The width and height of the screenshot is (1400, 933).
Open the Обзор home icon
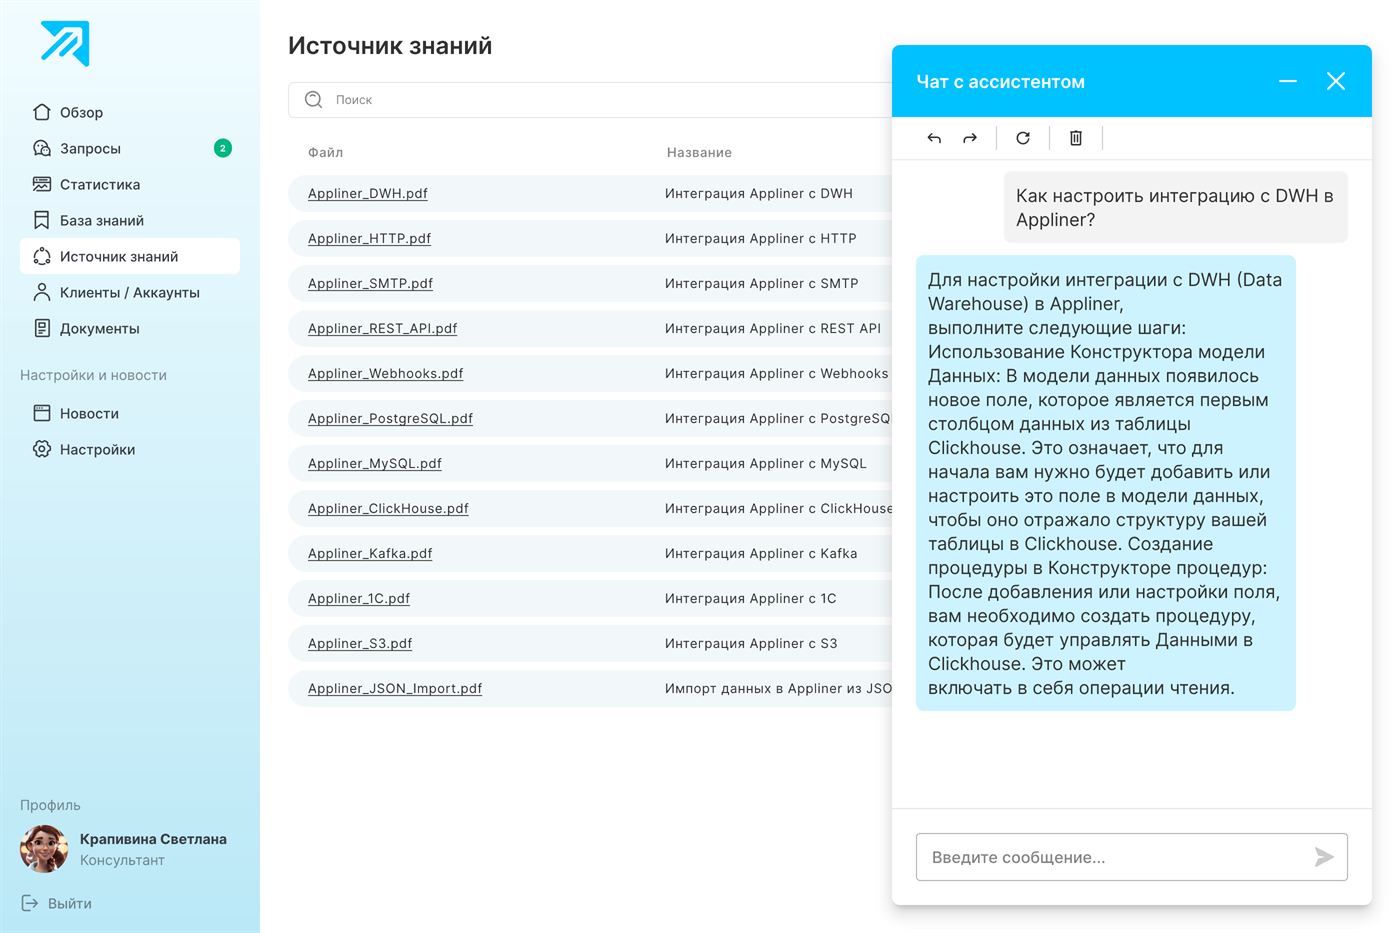pyautogui.click(x=42, y=112)
